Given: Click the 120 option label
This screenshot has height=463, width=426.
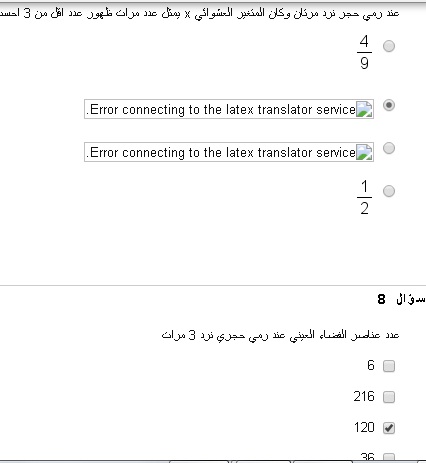Looking at the screenshot, I should pos(364,427).
